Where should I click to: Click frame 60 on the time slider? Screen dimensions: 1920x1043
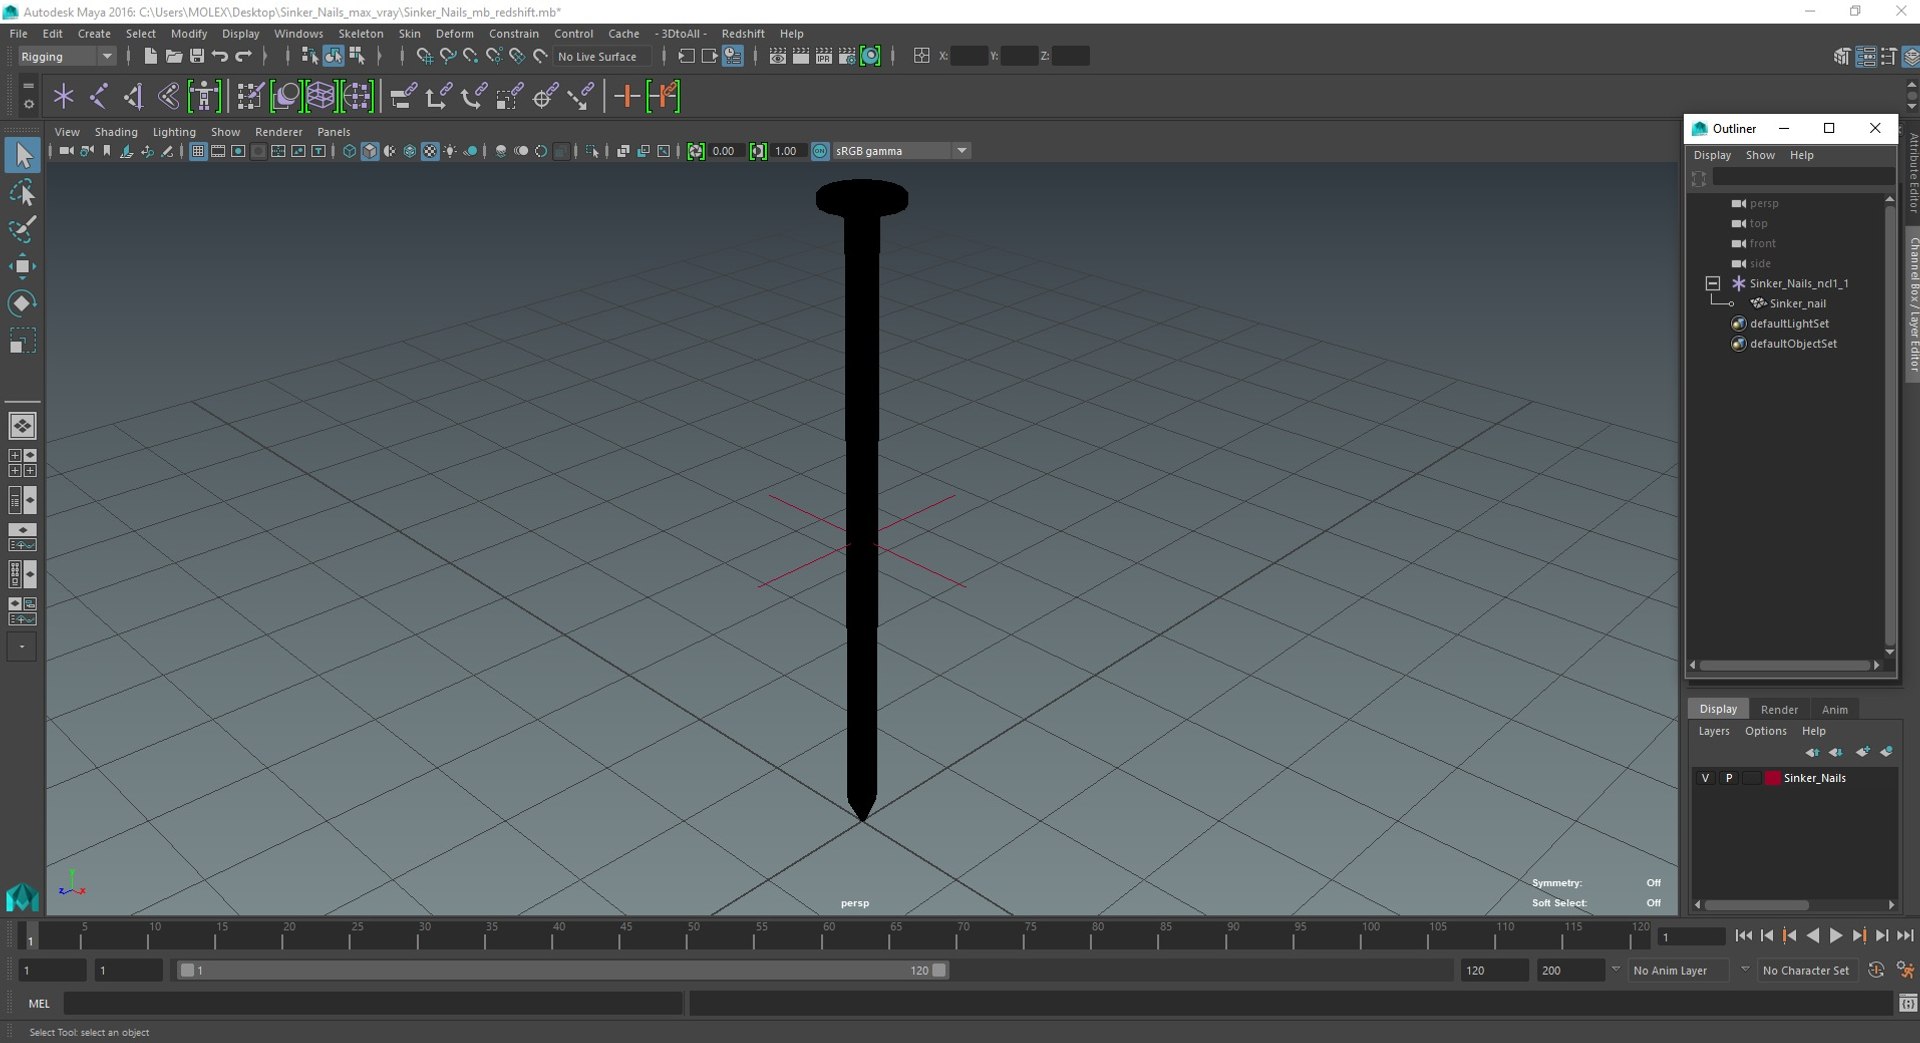(x=828, y=936)
